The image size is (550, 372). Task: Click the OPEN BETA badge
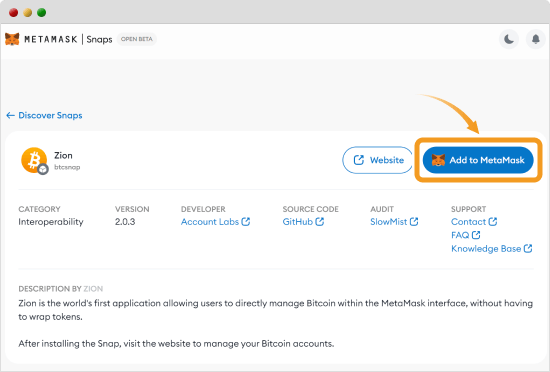coord(137,39)
